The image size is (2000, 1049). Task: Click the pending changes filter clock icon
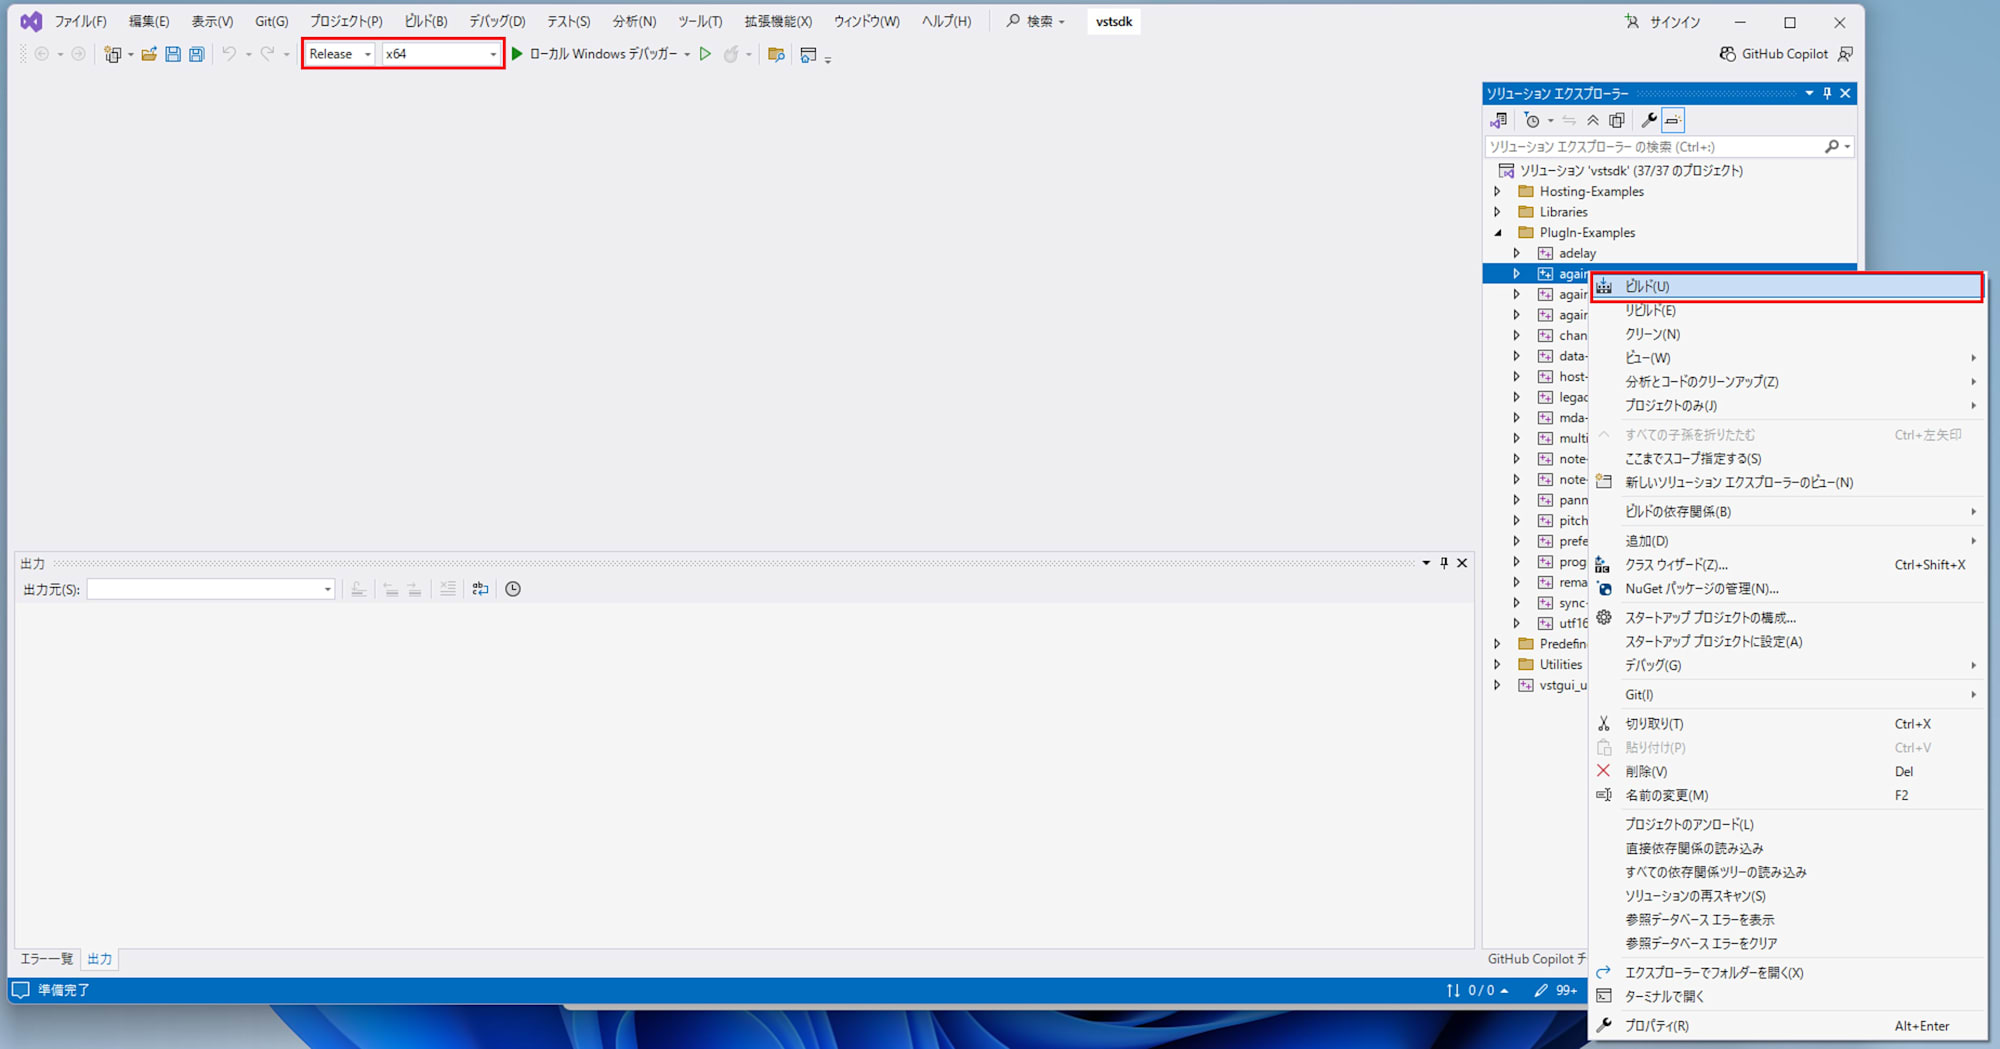pyautogui.click(x=1532, y=120)
